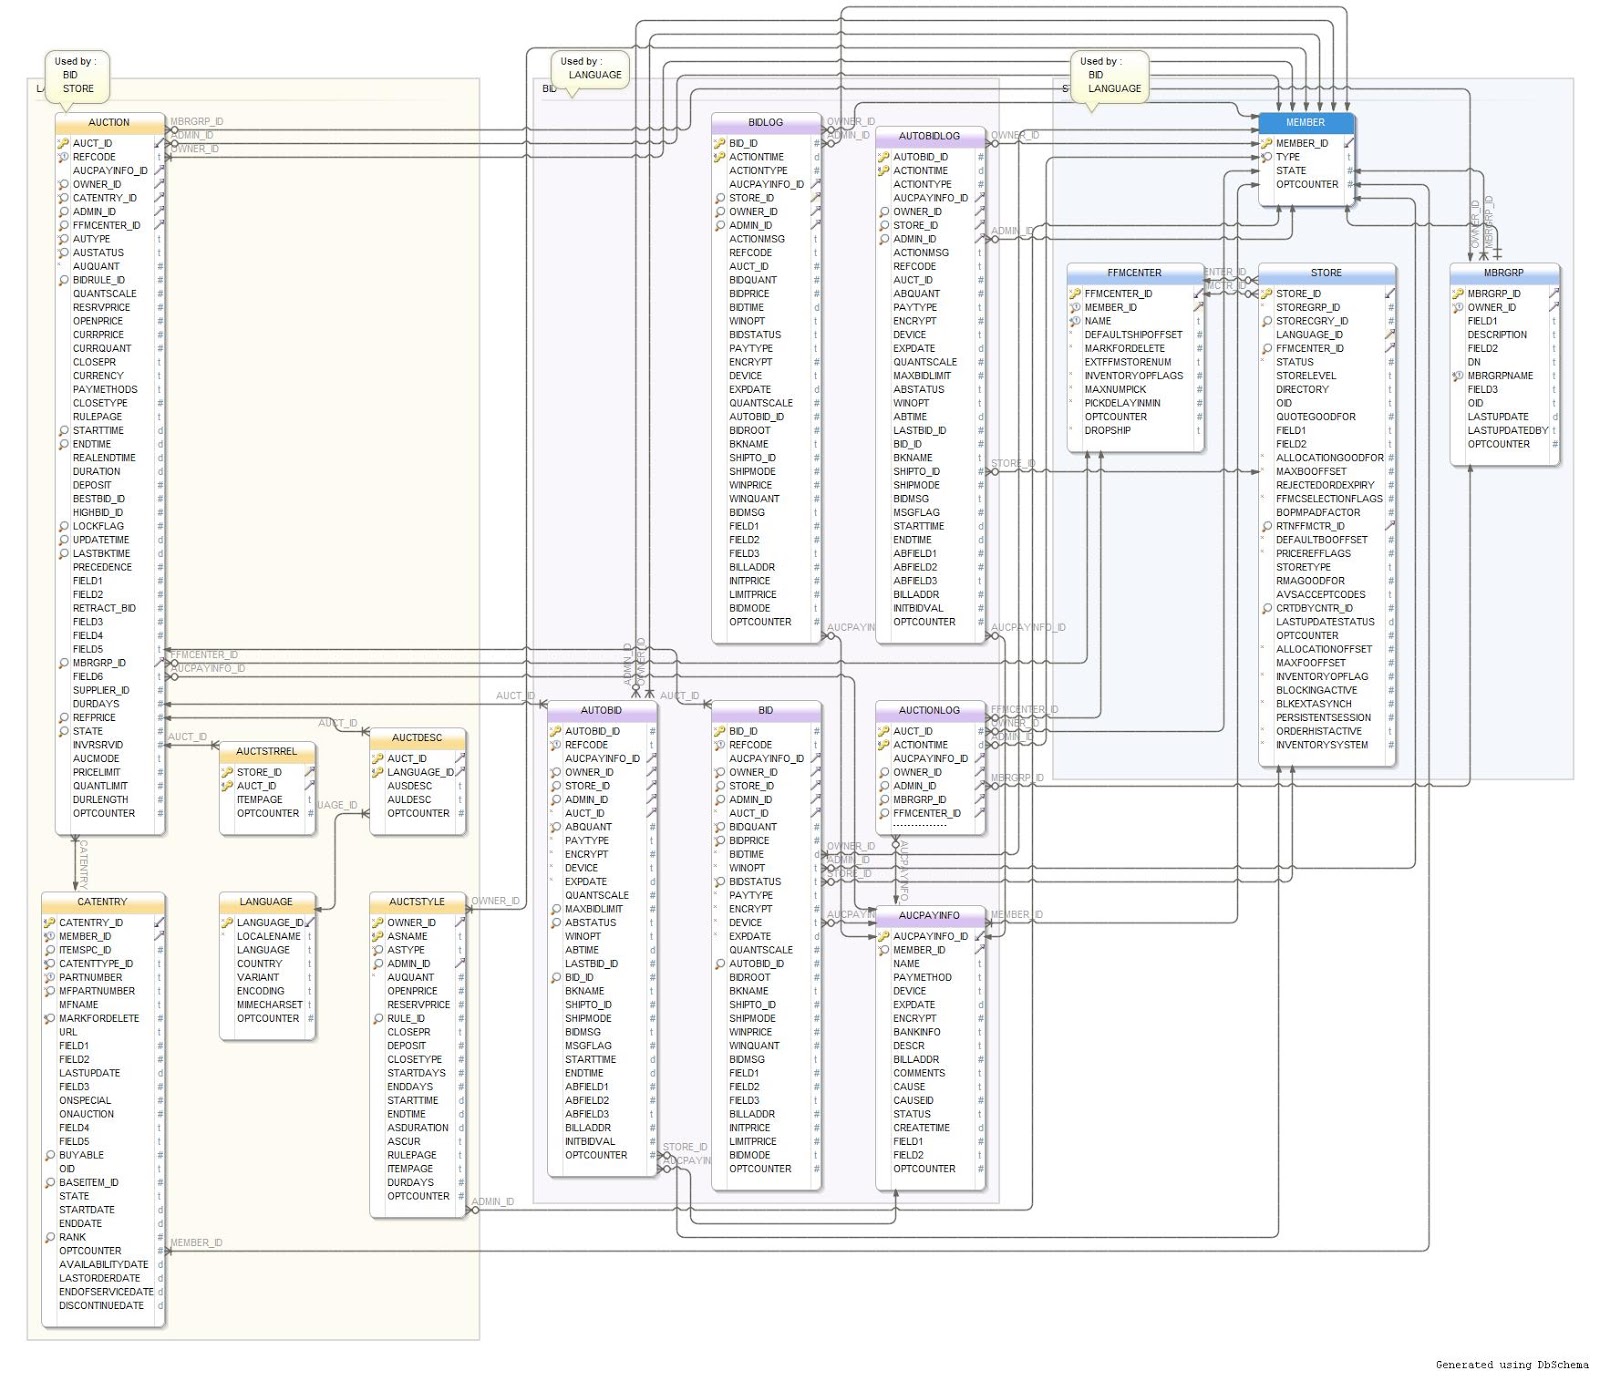Click the key icon beside FFCENTER_ID in FFCENTER table
This screenshot has height=1381, width=1600.
point(1075,294)
